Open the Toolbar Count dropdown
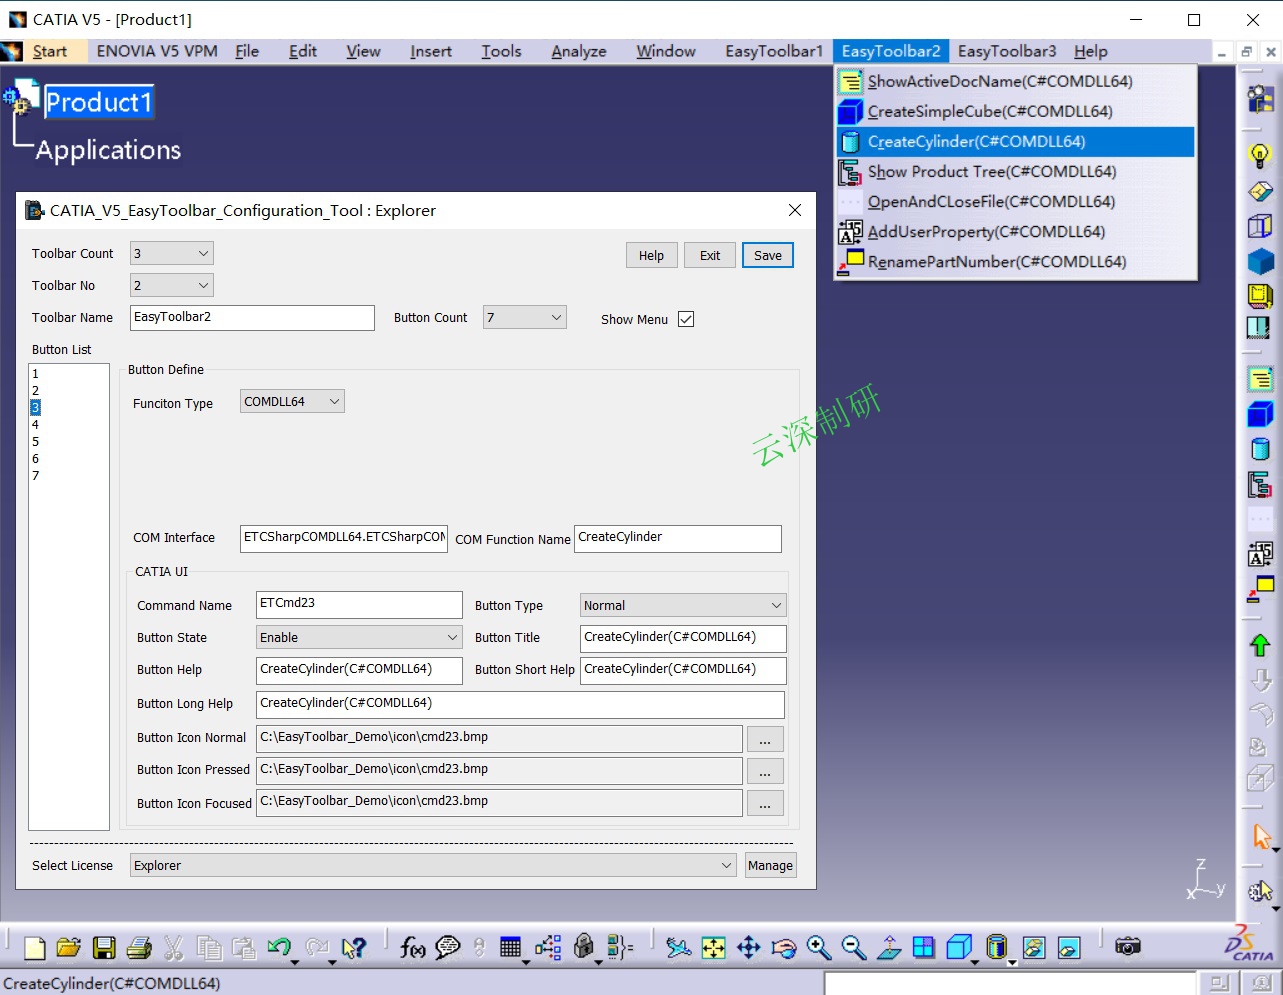This screenshot has width=1283, height=995. point(172,254)
